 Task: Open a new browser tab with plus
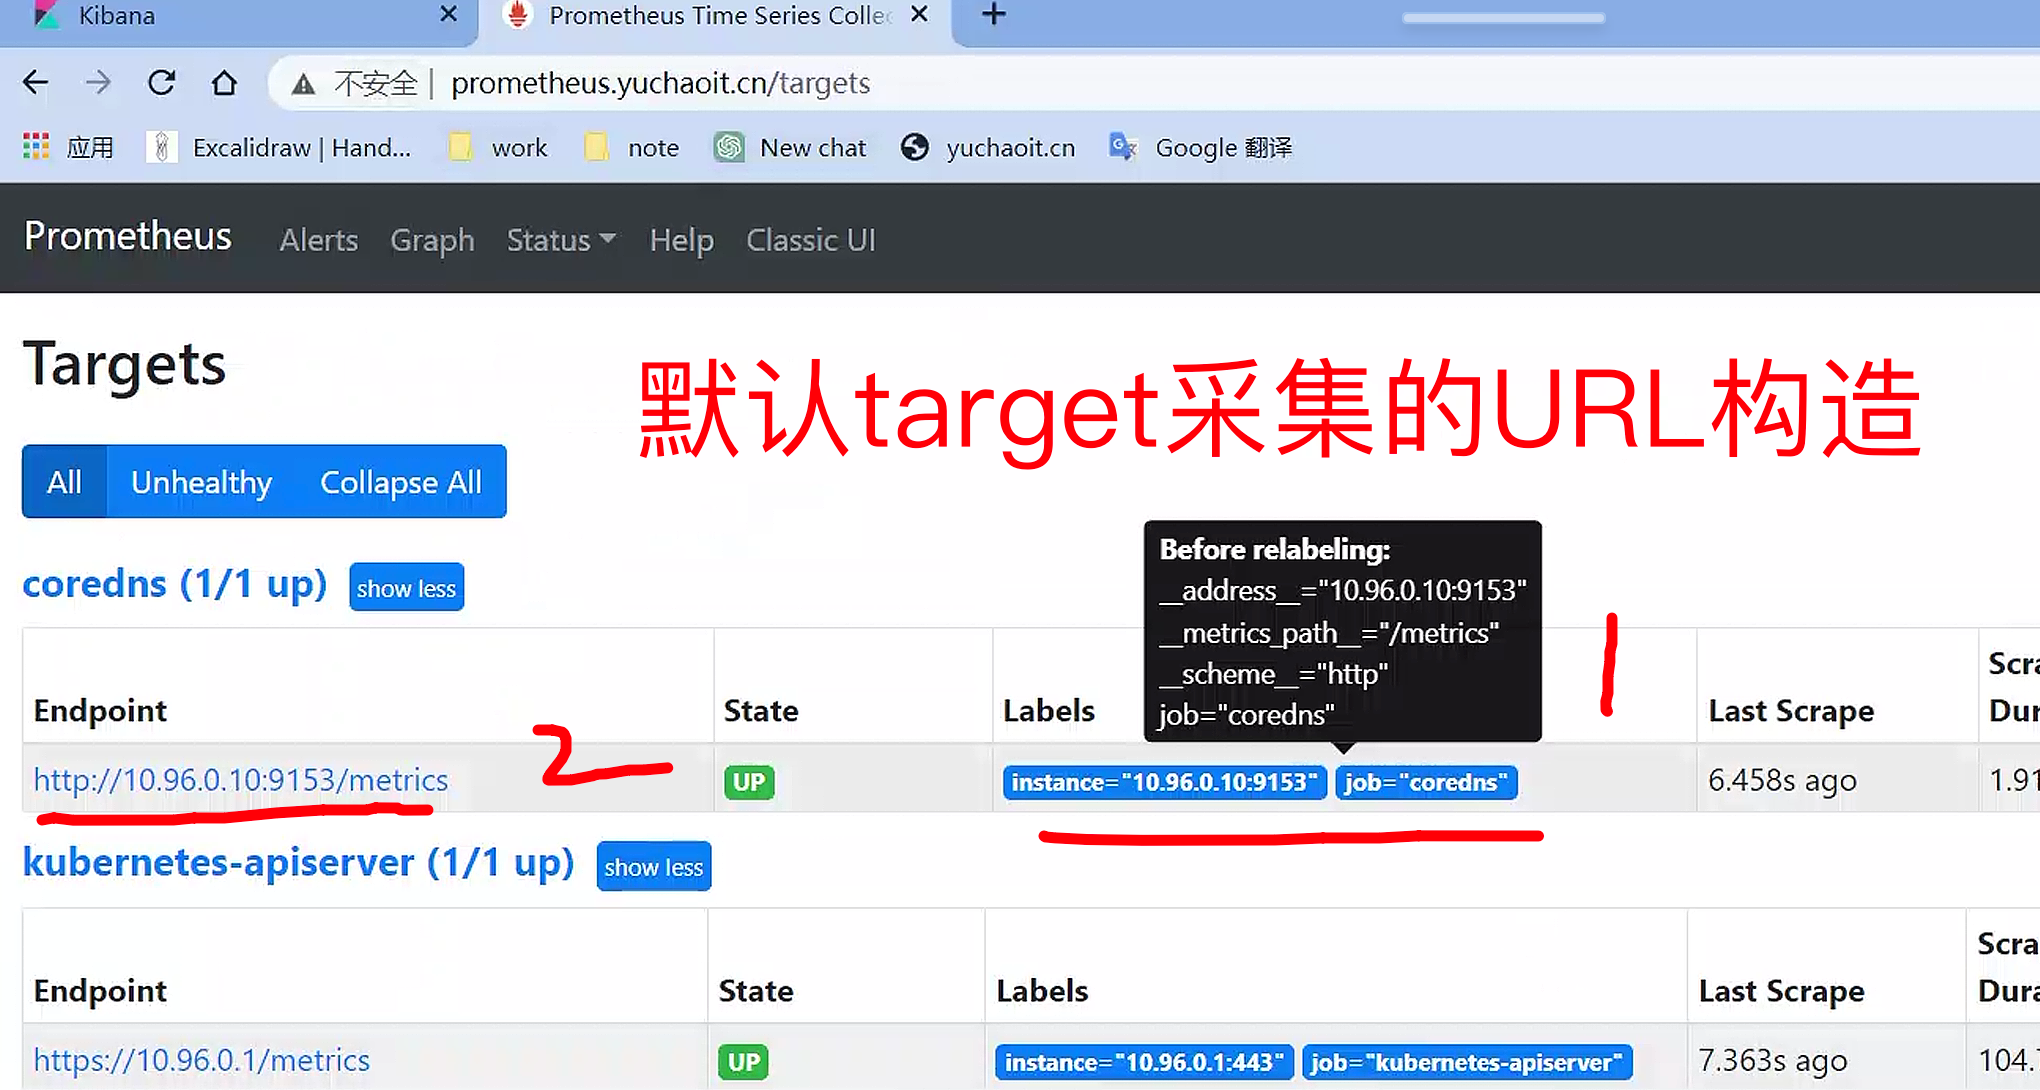tap(993, 15)
